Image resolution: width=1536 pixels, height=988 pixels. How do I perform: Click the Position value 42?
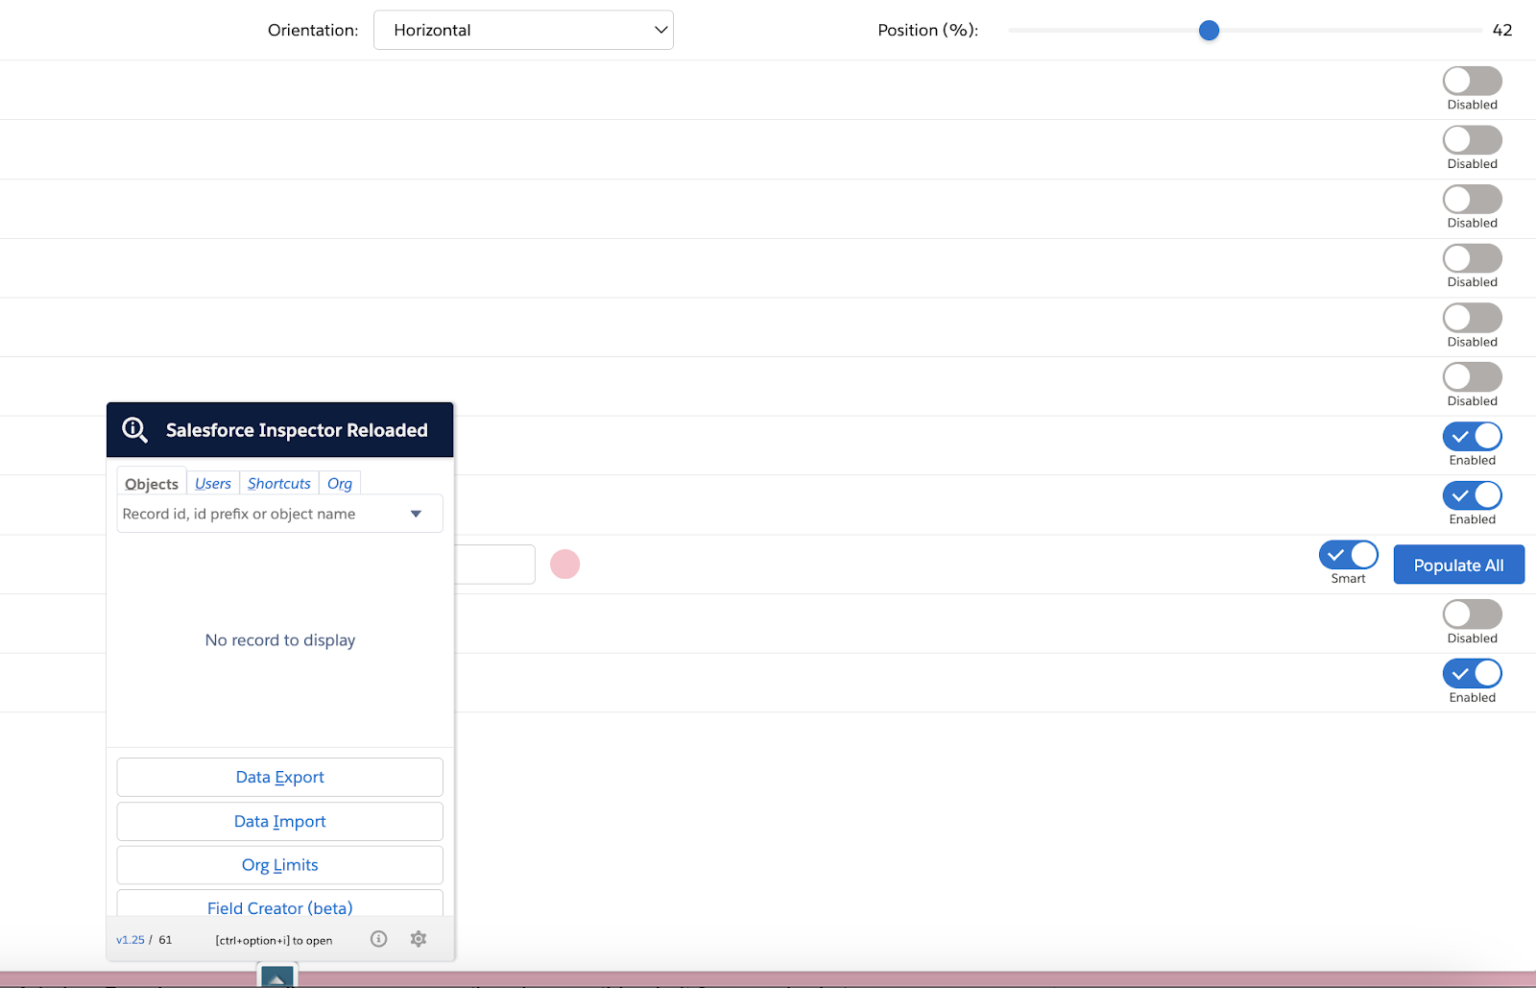tap(1502, 30)
